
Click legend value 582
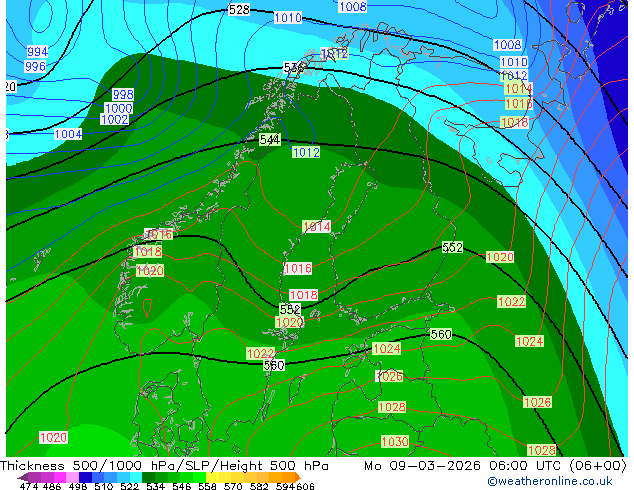click(x=259, y=486)
